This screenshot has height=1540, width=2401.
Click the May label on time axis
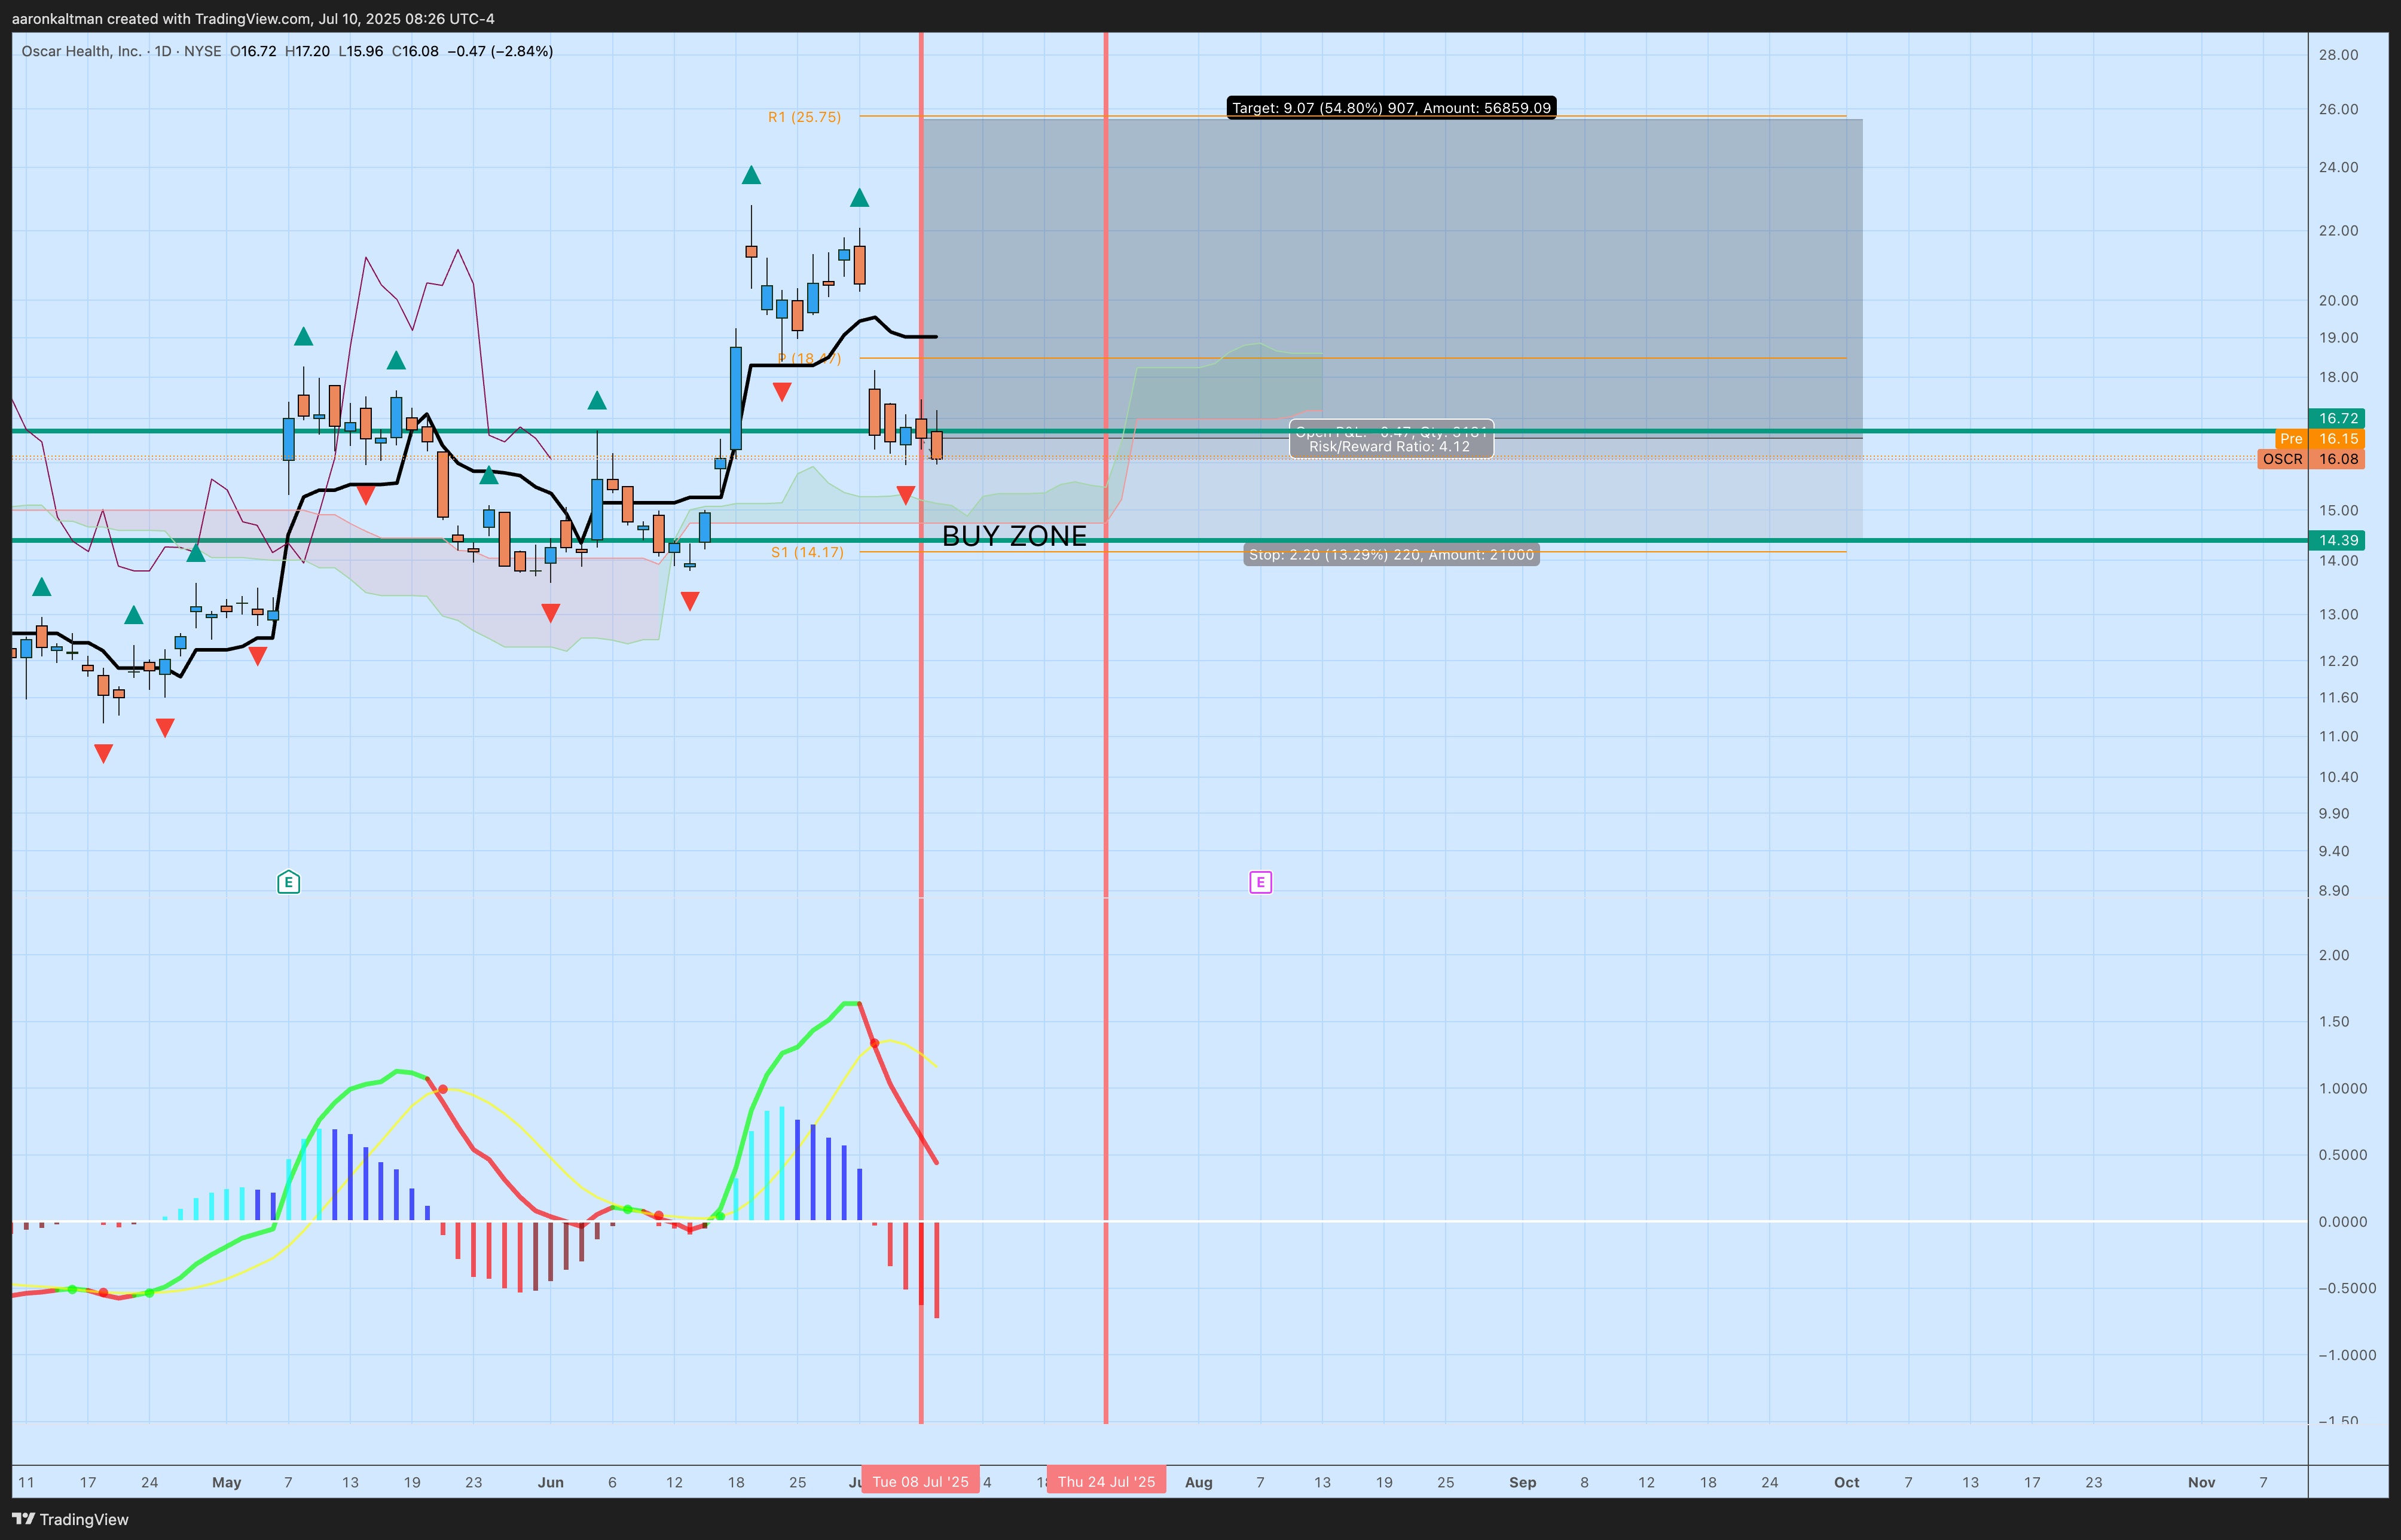(227, 1482)
